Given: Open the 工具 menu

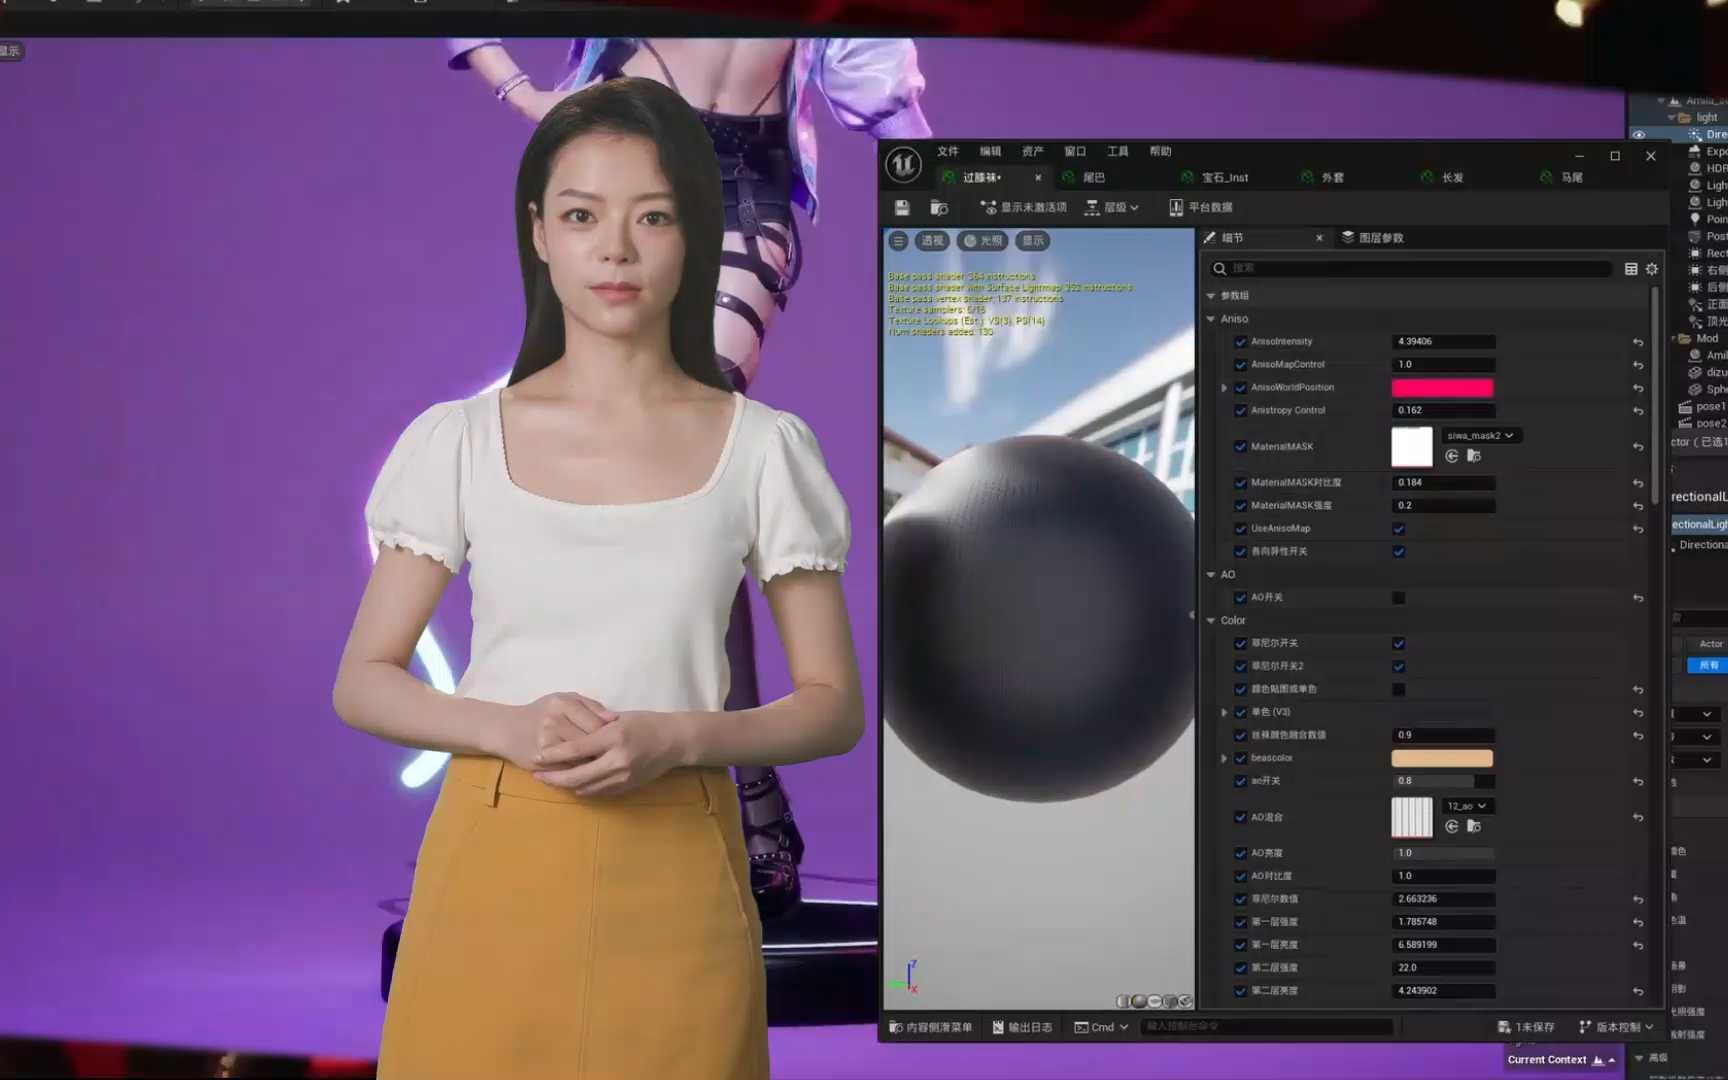Looking at the screenshot, I should pos(1118,151).
